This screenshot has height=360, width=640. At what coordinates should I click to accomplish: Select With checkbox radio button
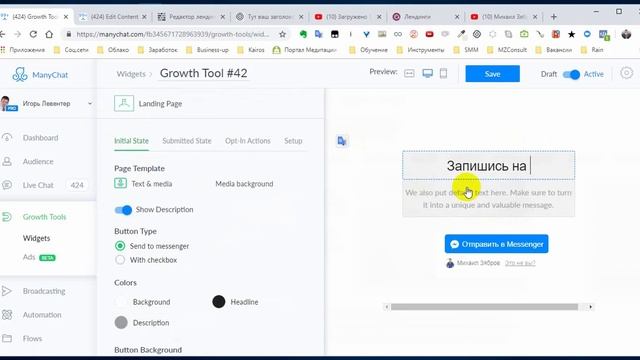point(120,260)
